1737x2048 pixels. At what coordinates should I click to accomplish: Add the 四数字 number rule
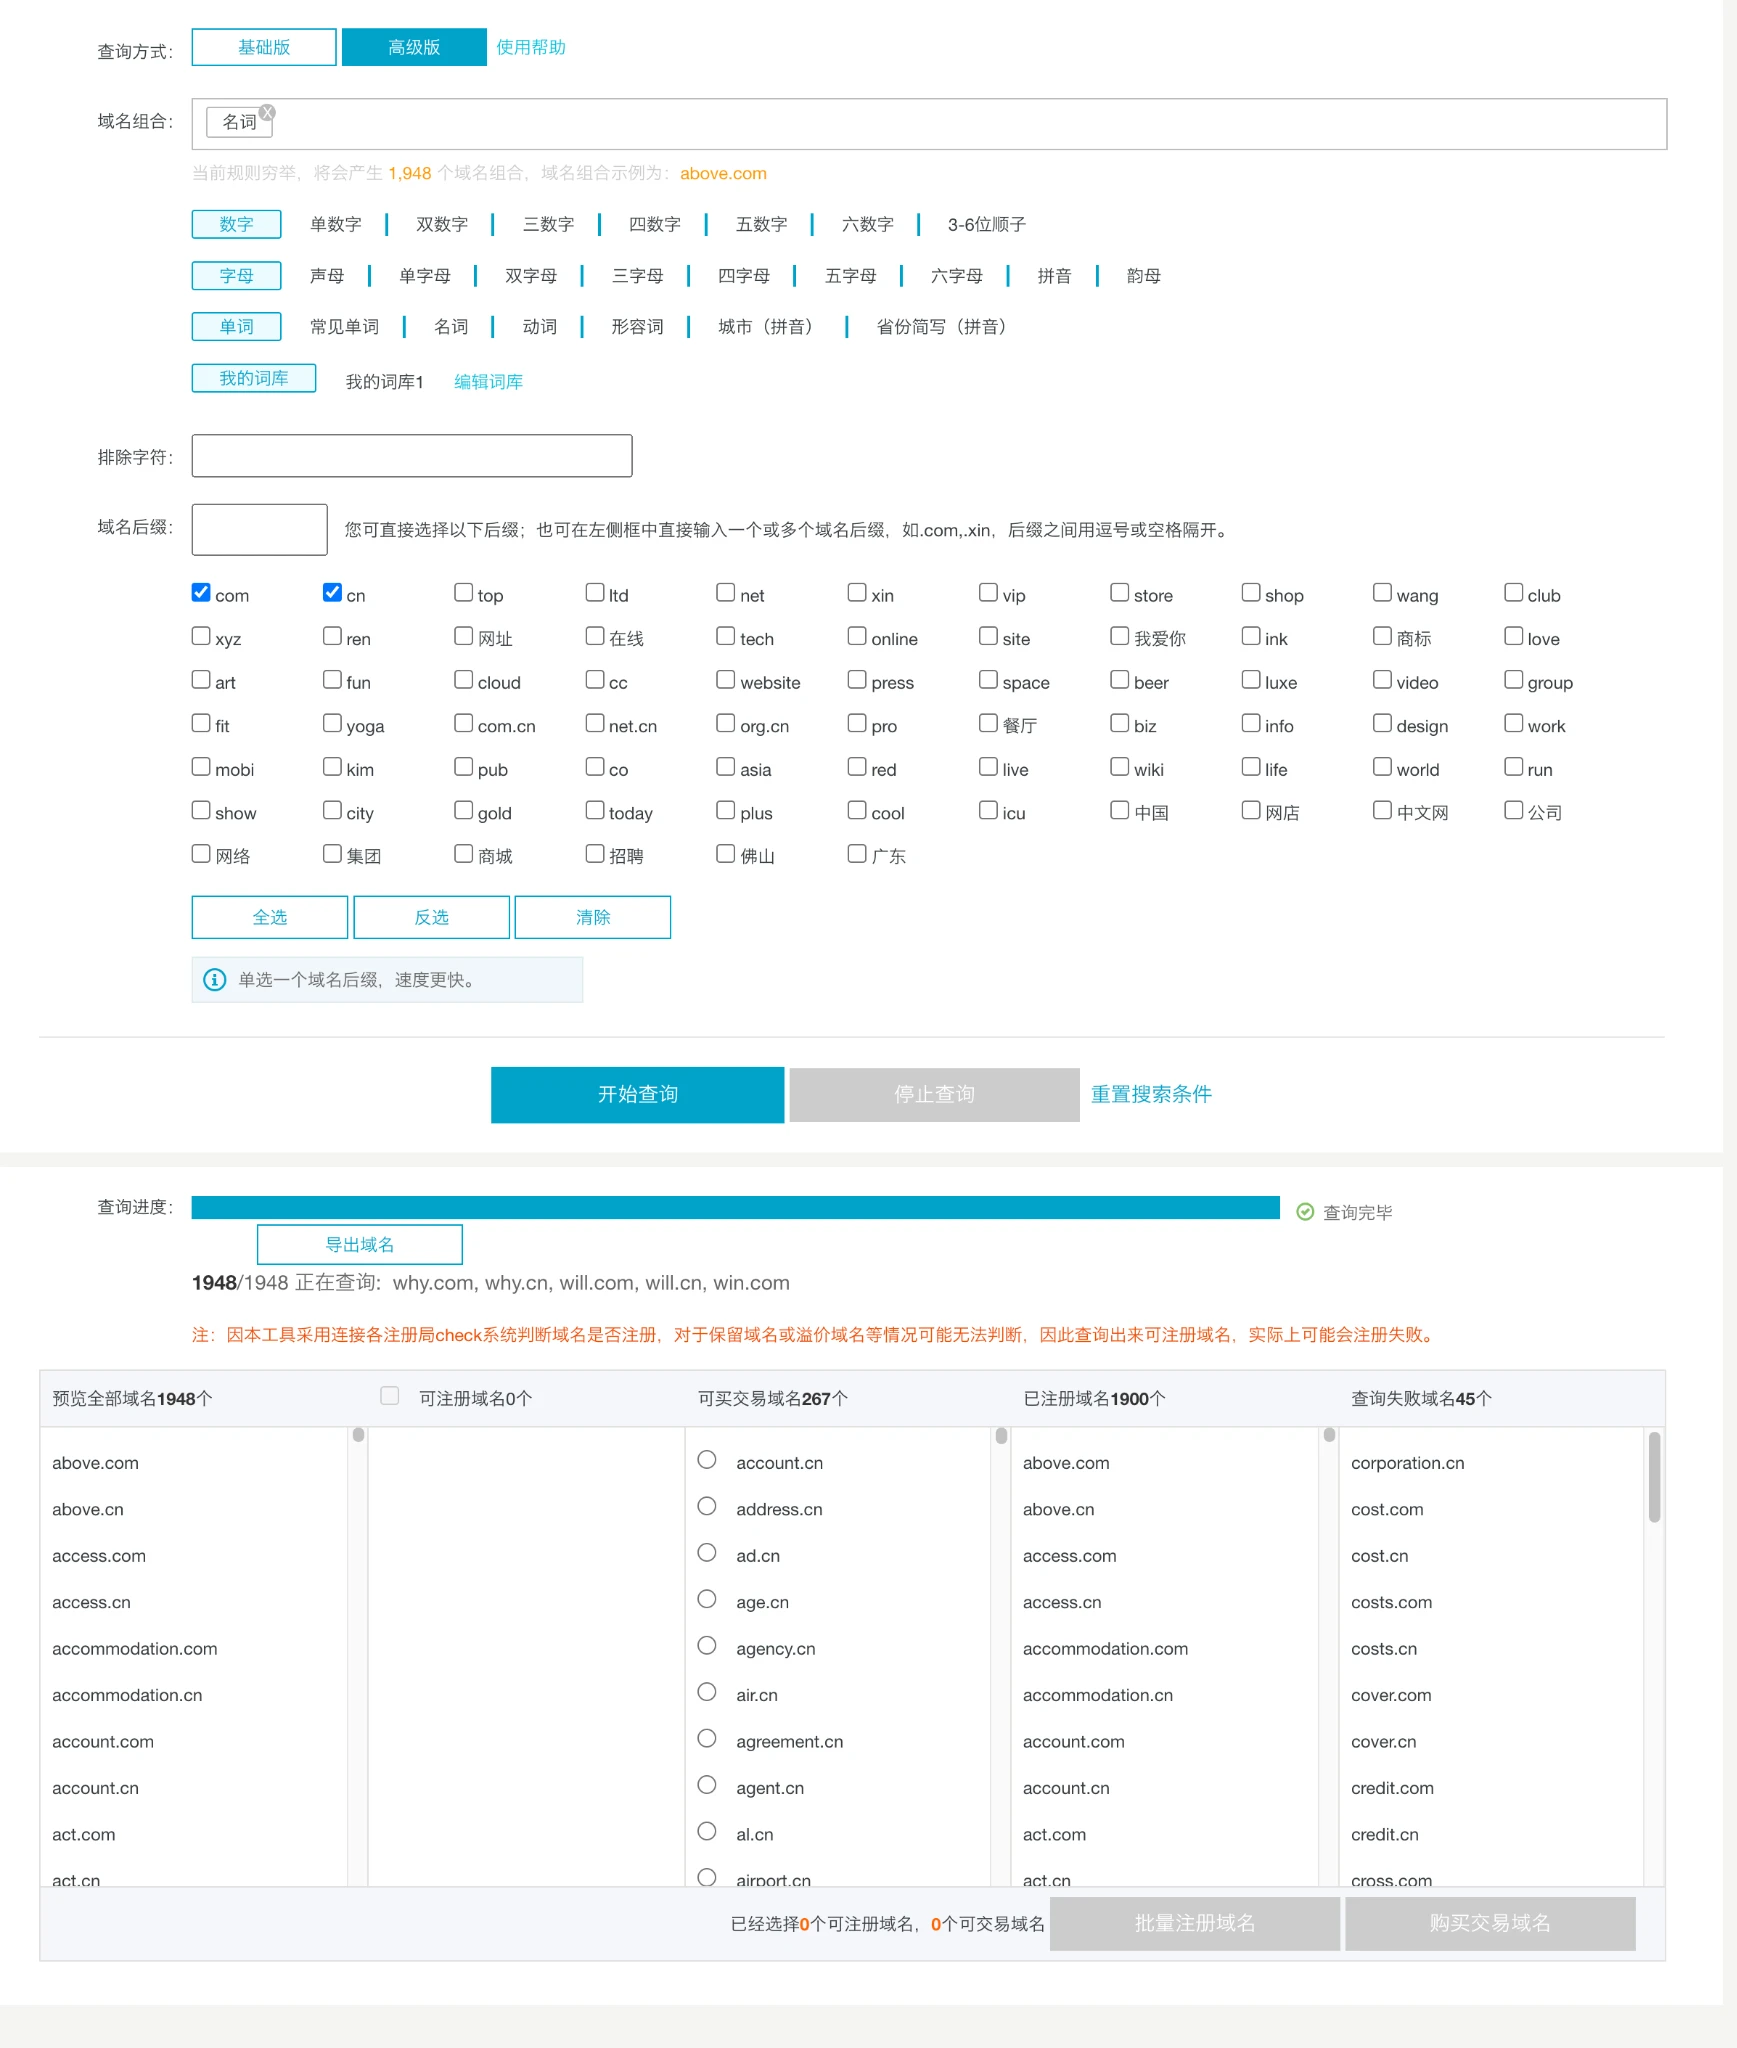[x=654, y=225]
